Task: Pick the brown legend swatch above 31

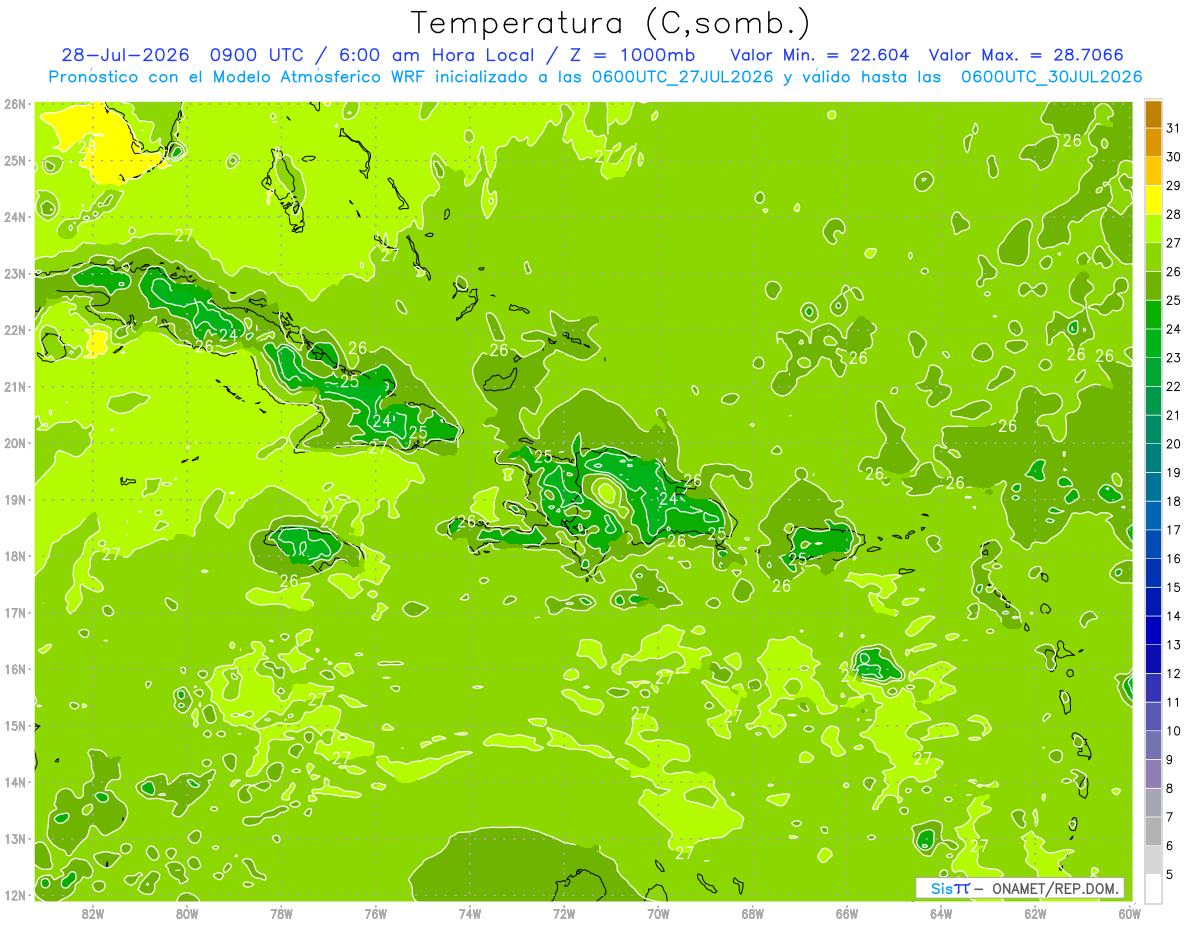Action: 1153,113
